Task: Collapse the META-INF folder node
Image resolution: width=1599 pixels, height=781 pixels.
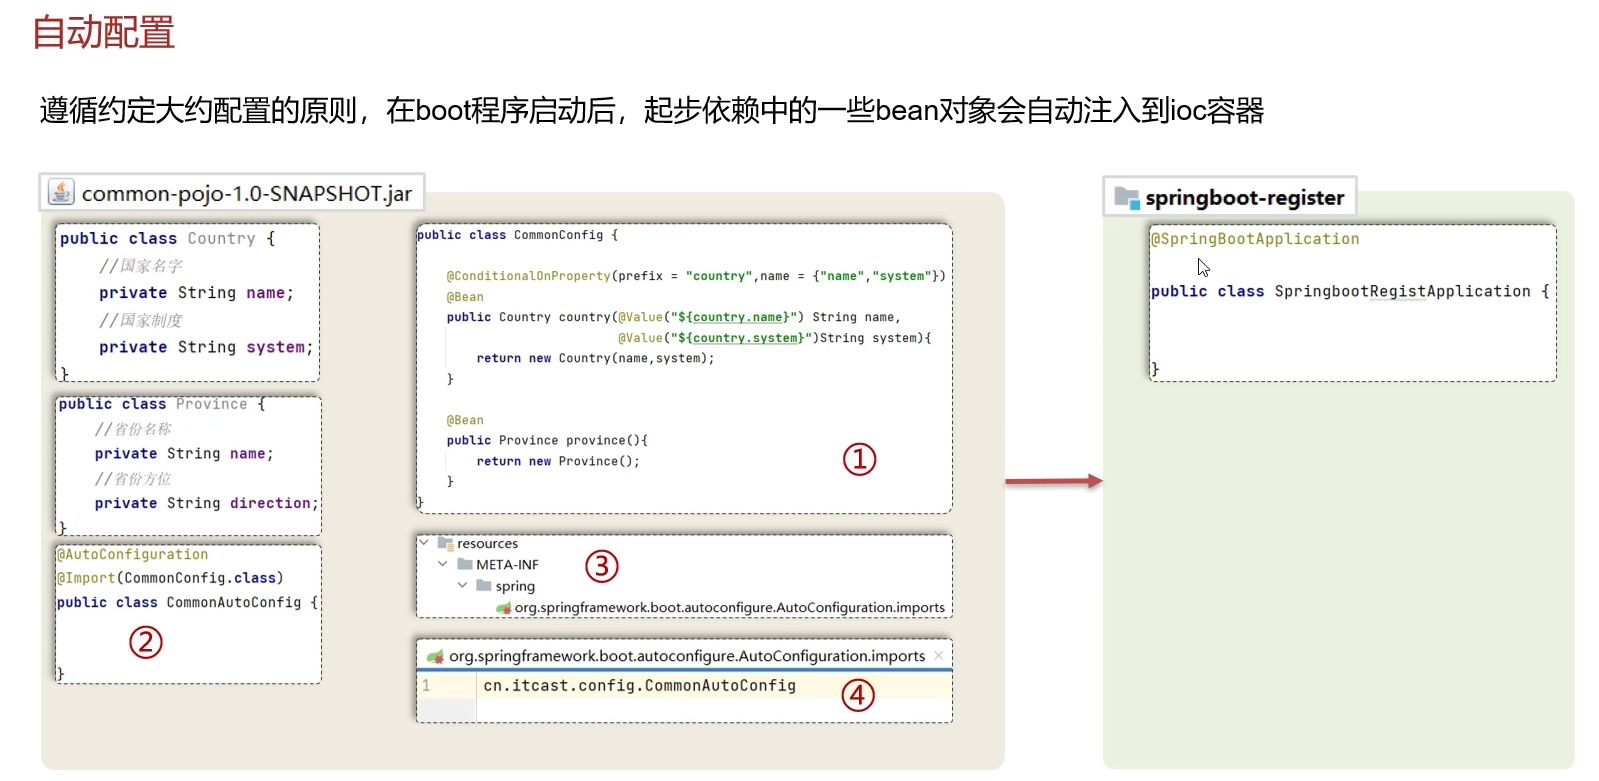Action: (443, 564)
